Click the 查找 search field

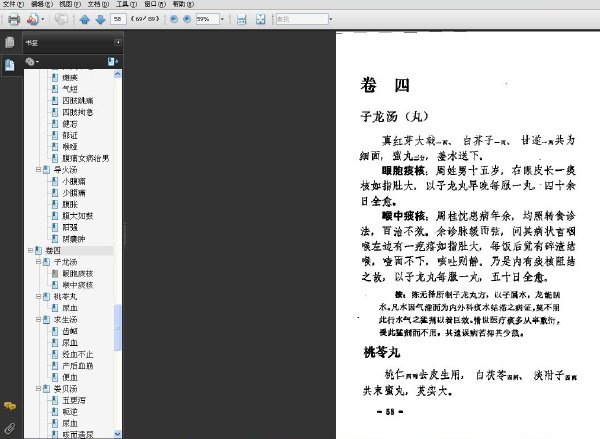click(302, 19)
